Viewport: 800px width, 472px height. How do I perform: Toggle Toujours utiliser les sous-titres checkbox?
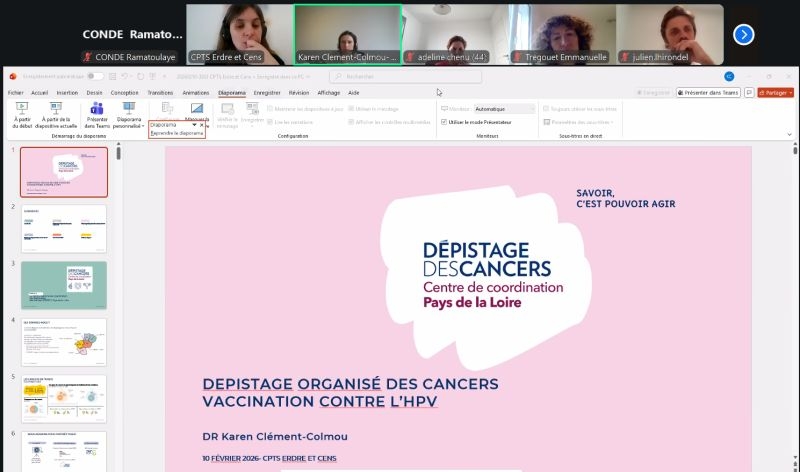point(546,109)
